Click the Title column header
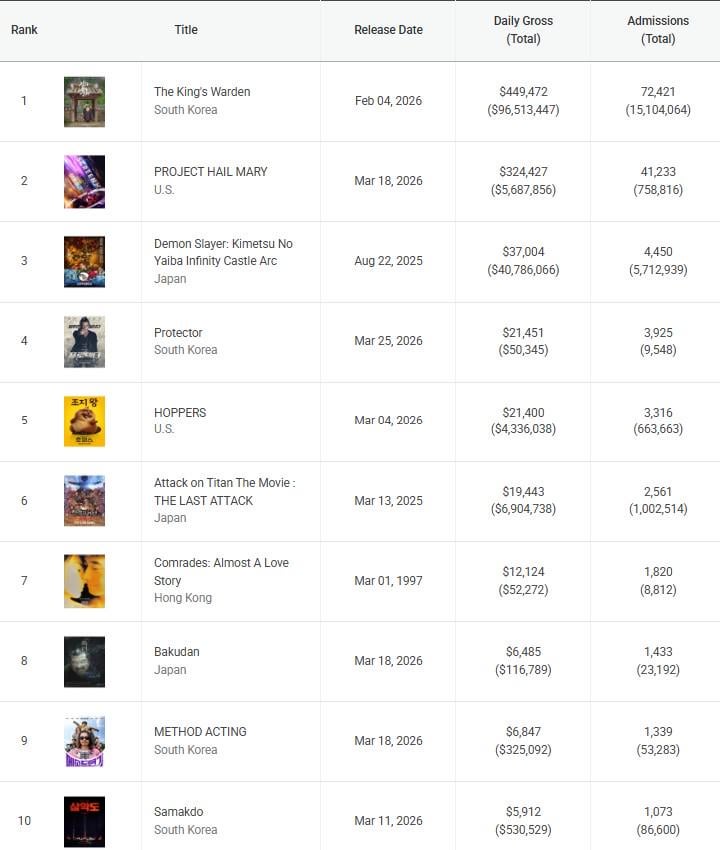This screenshot has height=850, width=720. (x=186, y=30)
